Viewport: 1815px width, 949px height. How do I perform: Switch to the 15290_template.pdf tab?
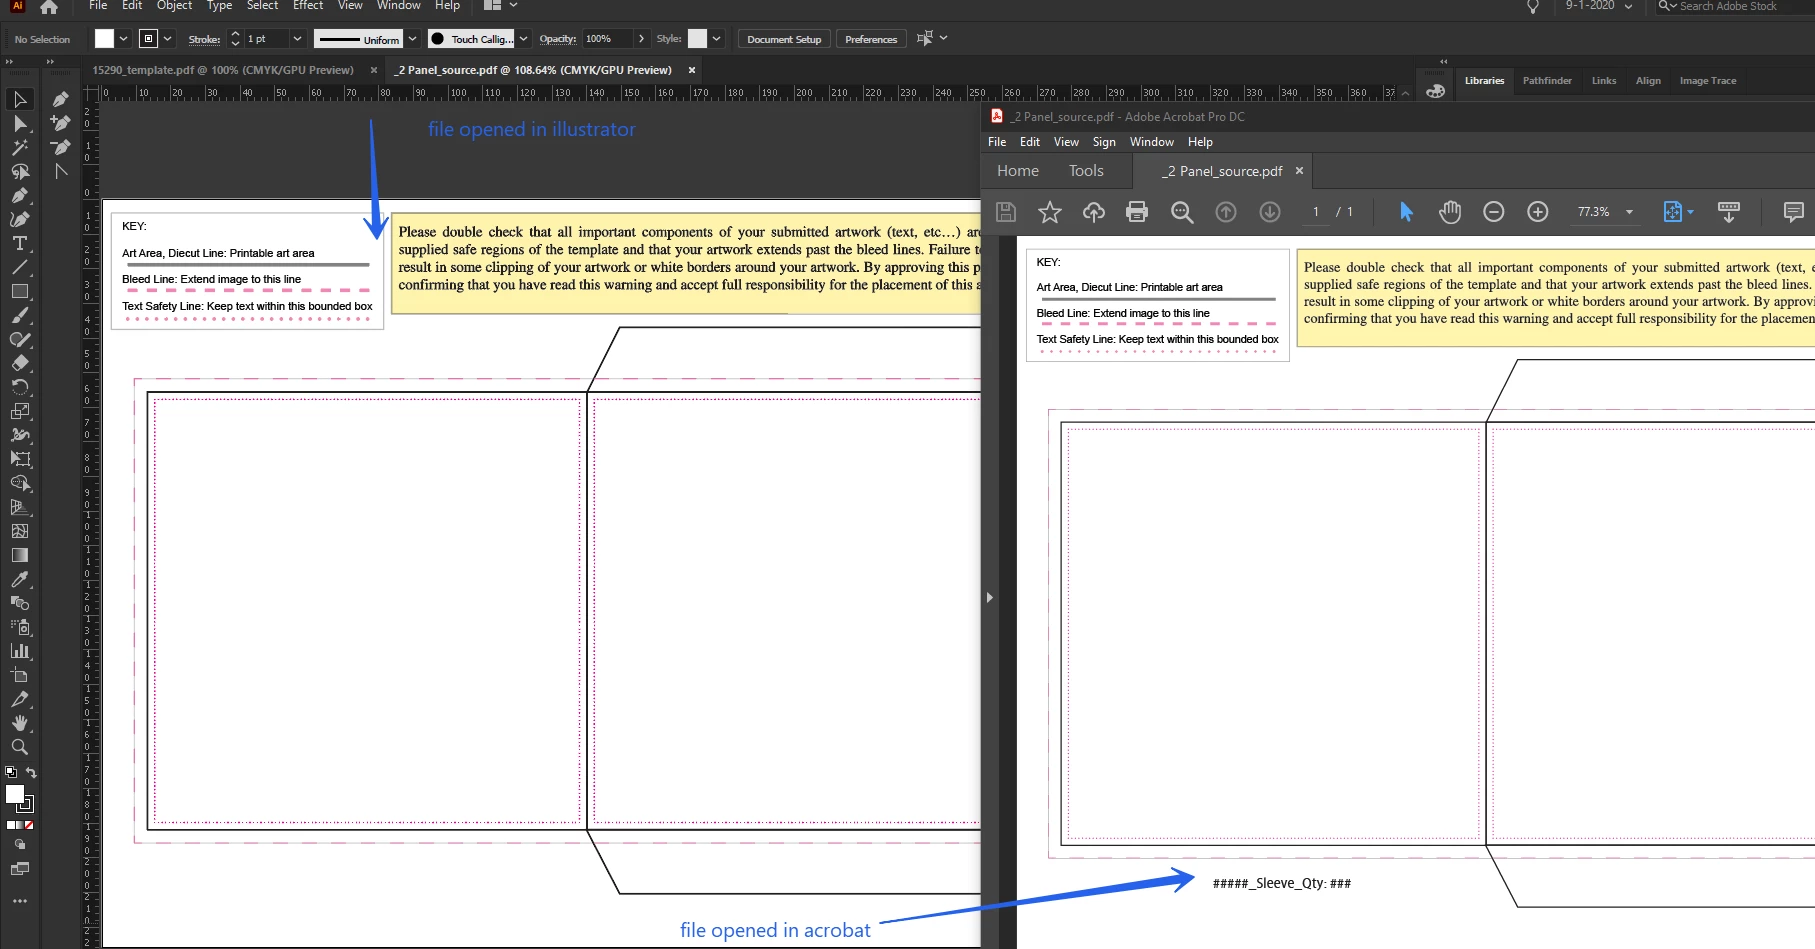pos(223,70)
